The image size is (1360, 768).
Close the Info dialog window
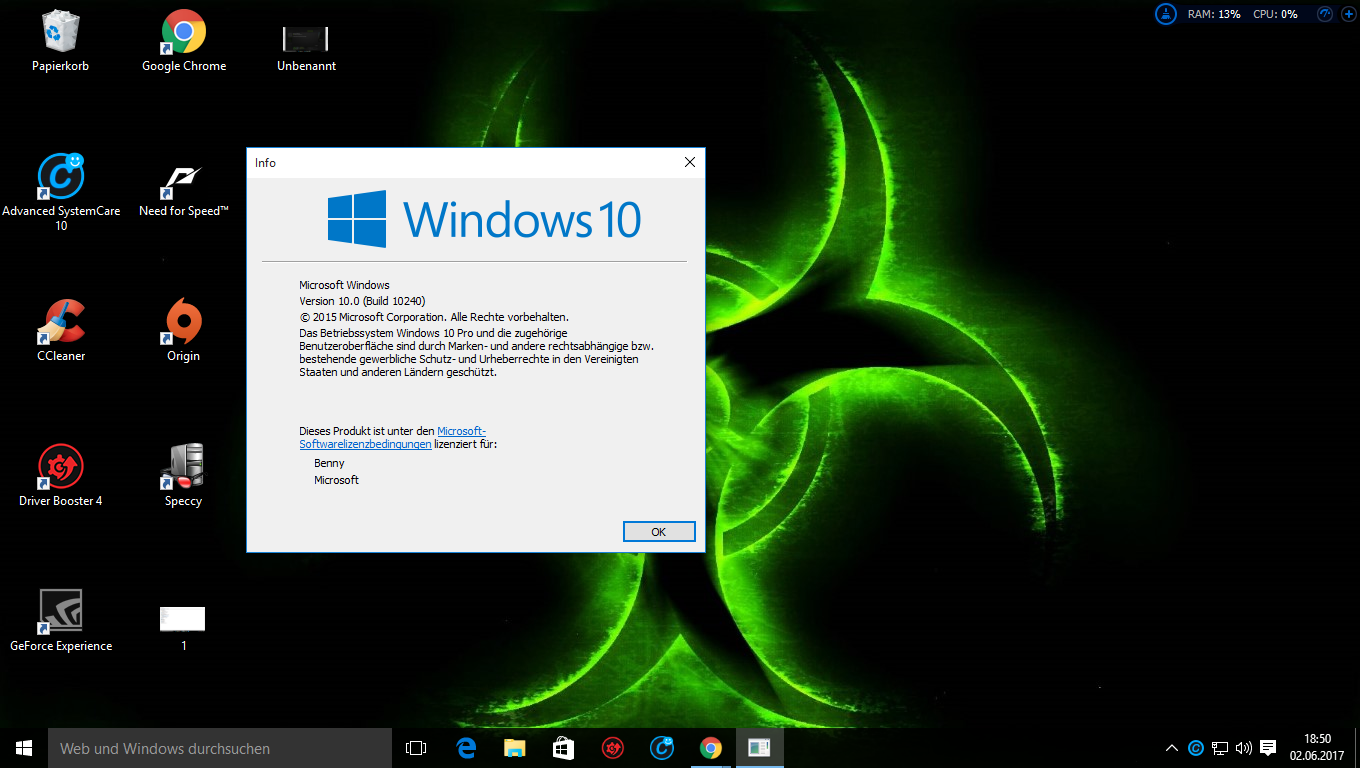coord(689,162)
